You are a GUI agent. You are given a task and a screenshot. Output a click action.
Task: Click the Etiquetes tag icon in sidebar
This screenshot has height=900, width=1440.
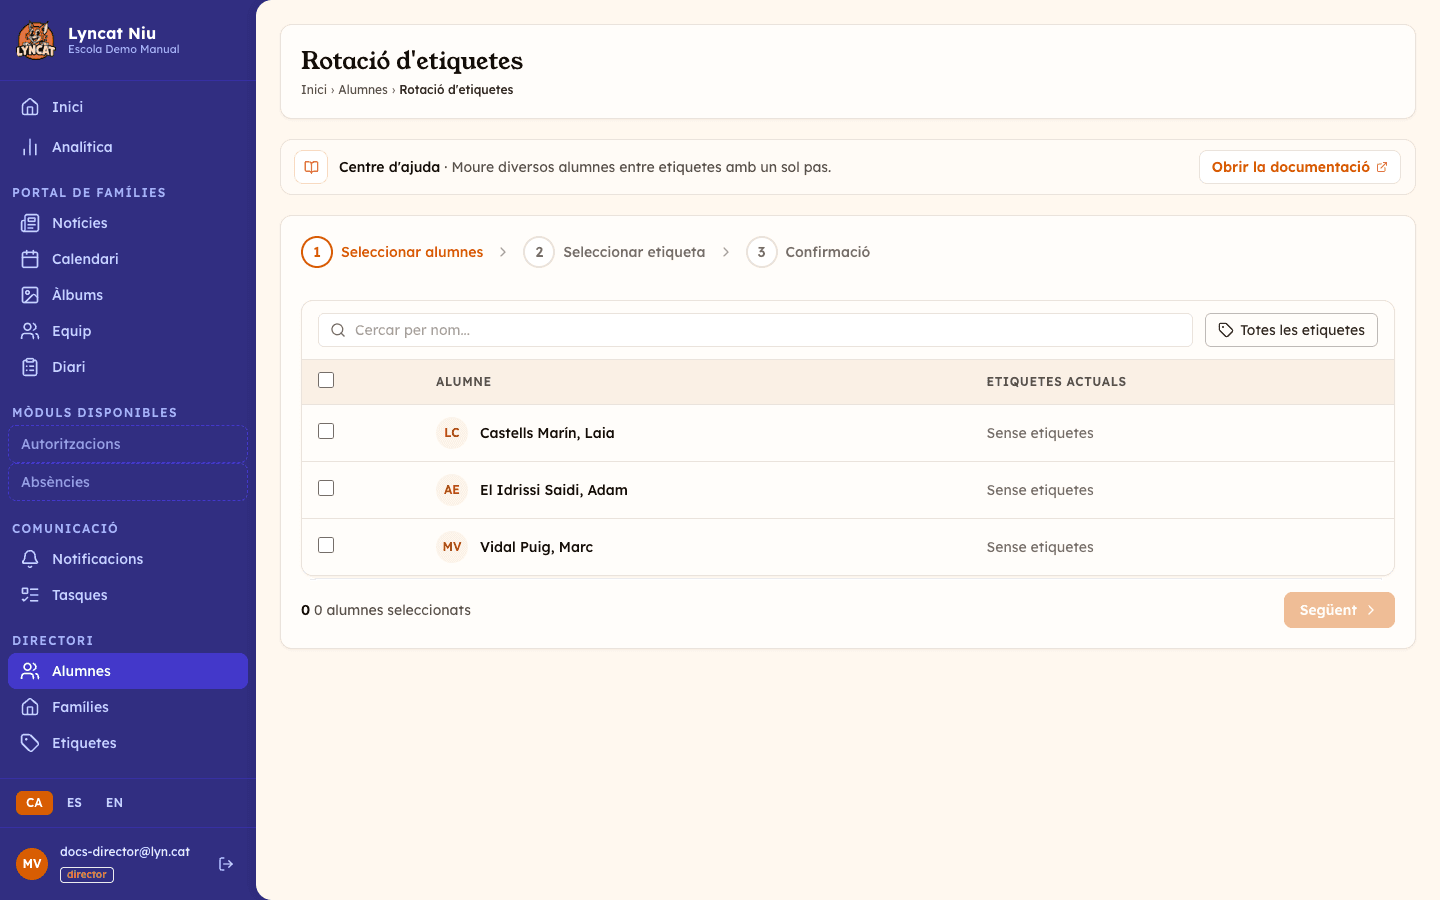coord(30,743)
